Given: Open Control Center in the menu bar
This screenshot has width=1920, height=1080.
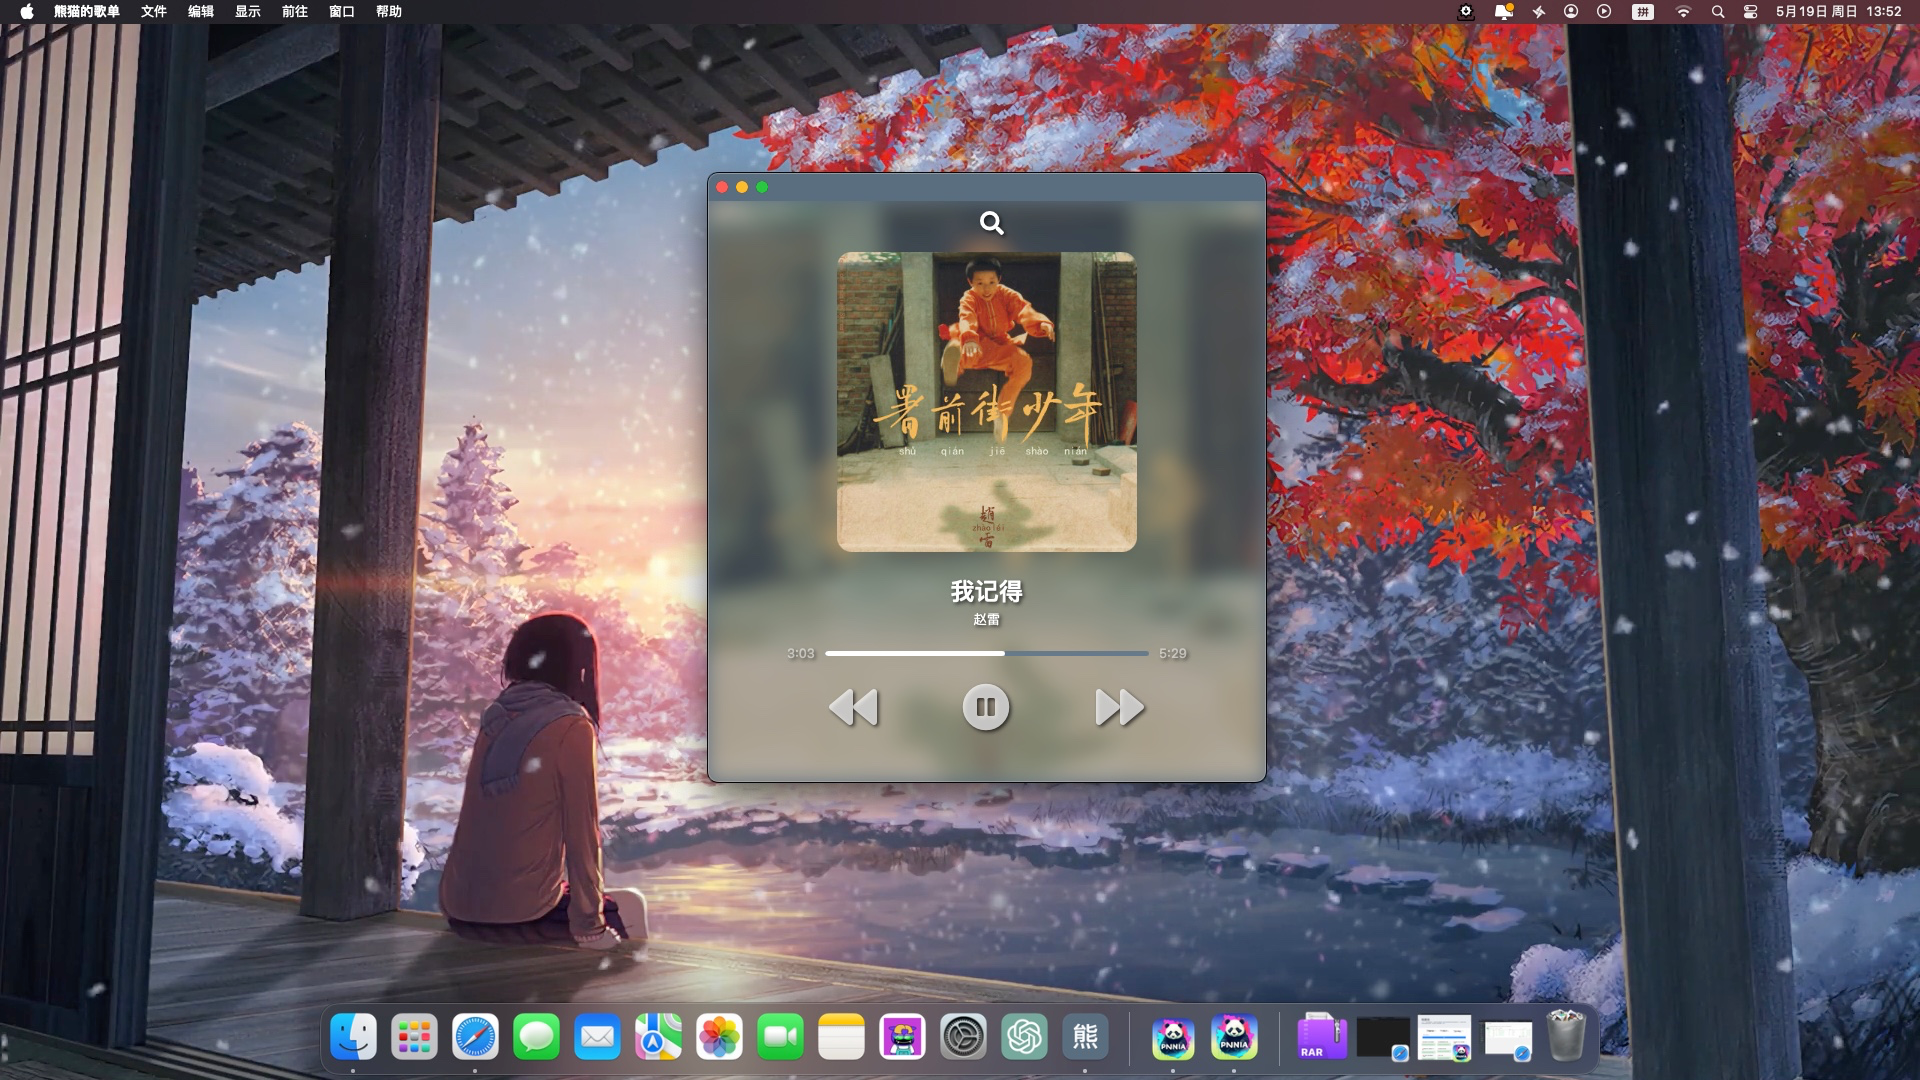Looking at the screenshot, I should 1750,12.
